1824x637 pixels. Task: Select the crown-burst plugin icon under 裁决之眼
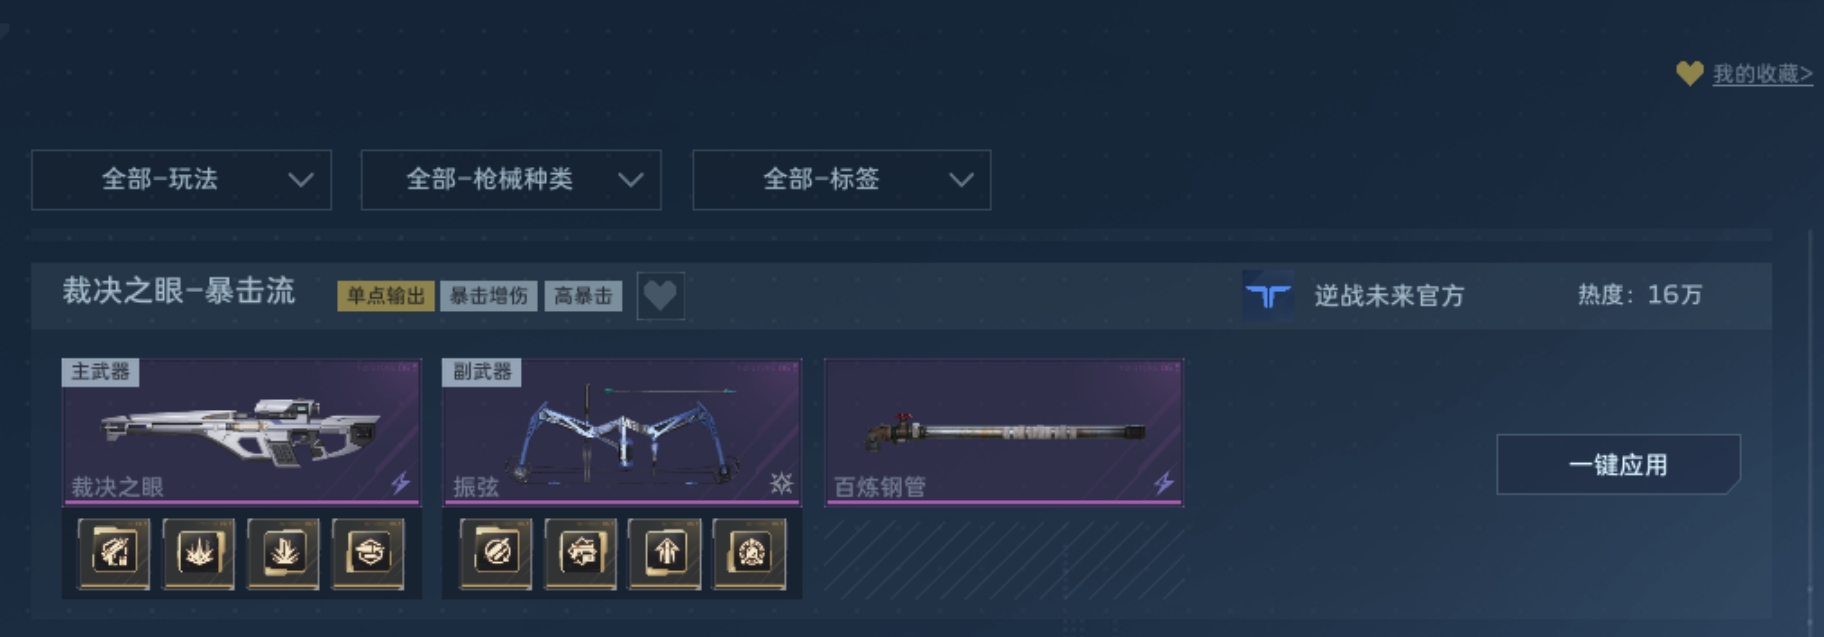[199, 553]
